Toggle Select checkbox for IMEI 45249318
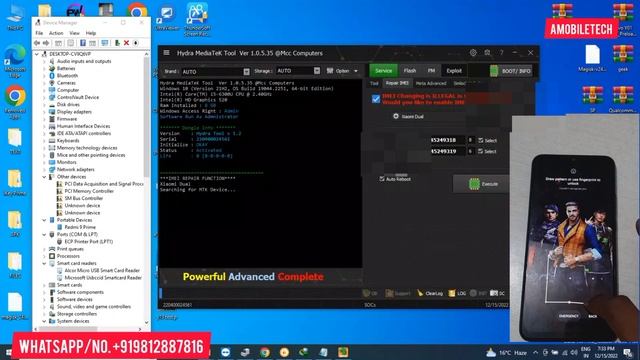 (x=481, y=140)
